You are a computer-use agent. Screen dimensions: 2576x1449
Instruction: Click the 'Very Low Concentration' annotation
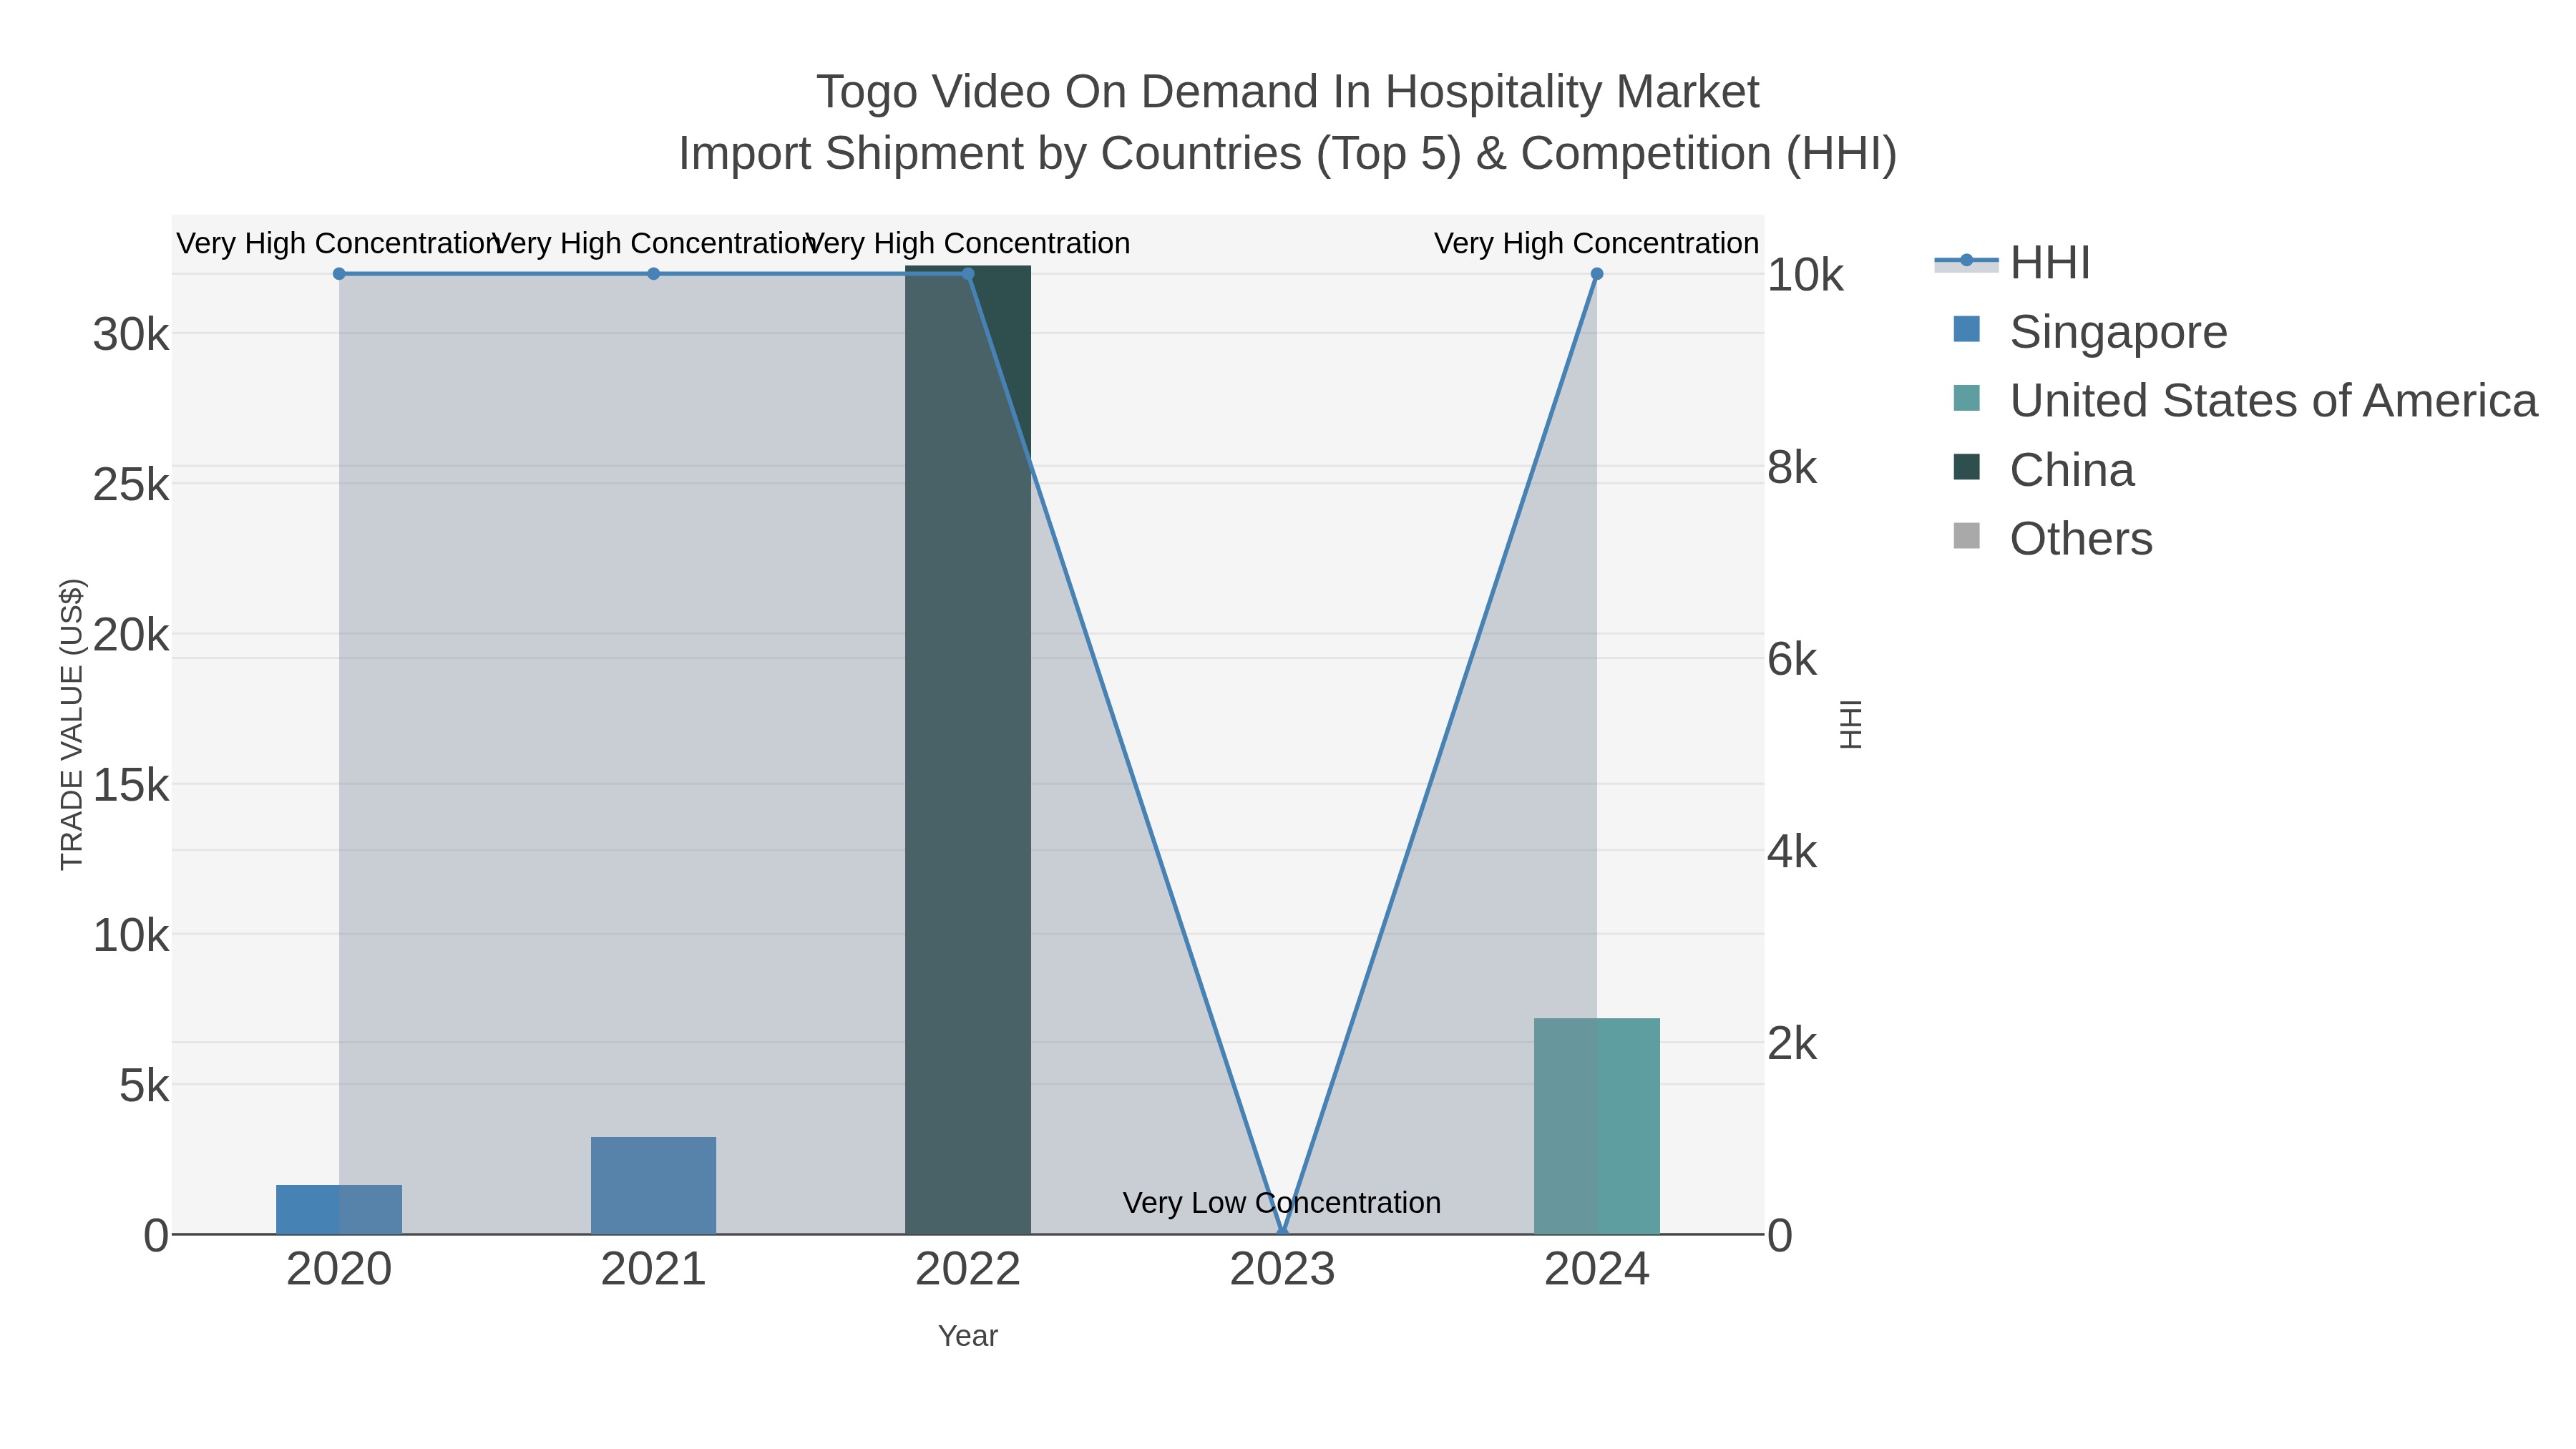1282,1203
